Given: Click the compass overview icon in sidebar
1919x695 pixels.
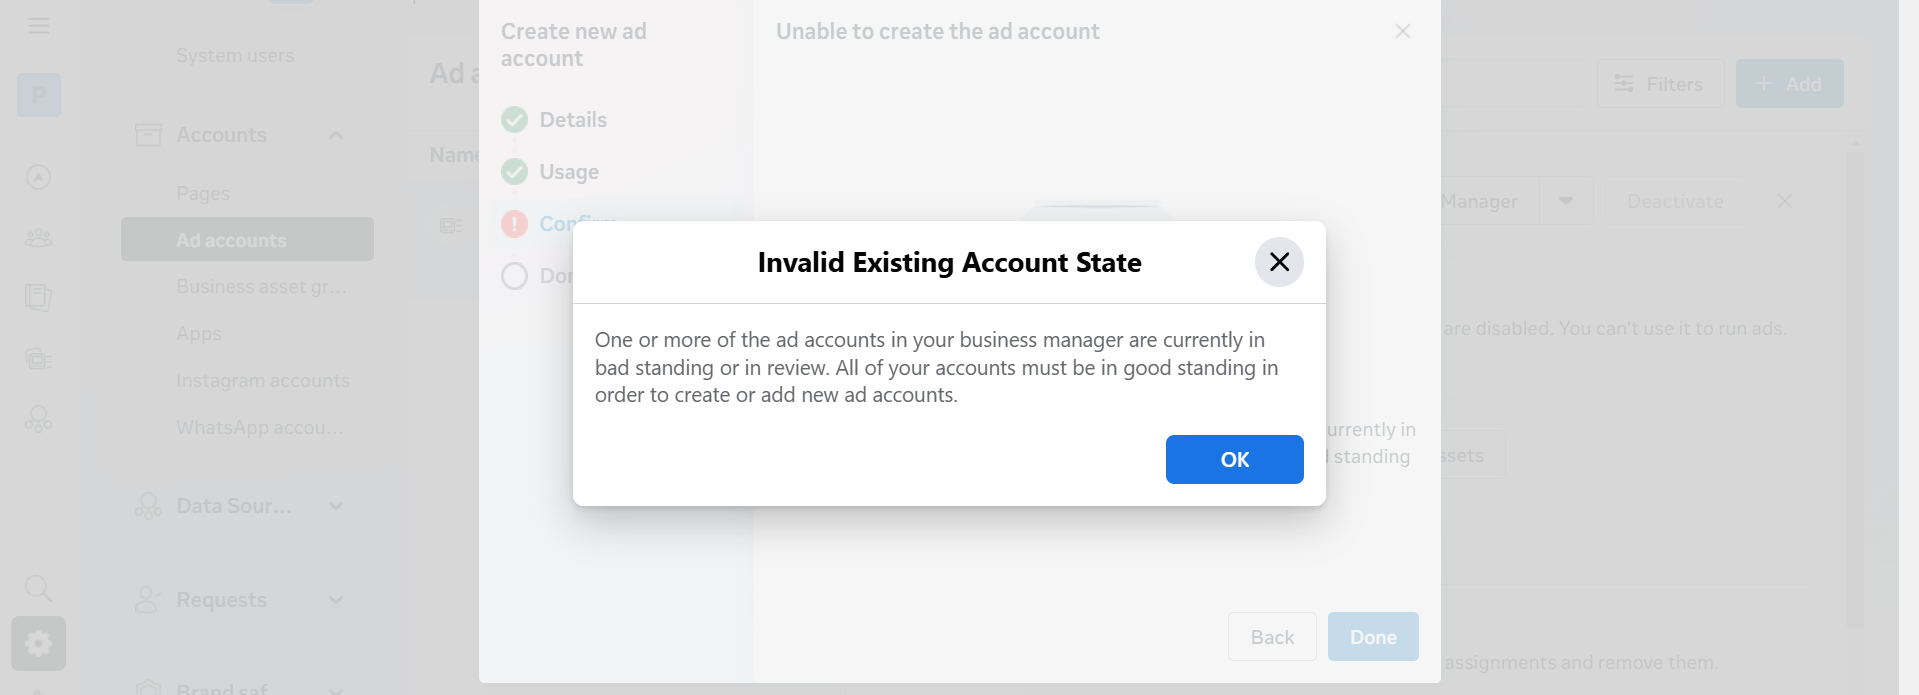Looking at the screenshot, I should coord(38,177).
